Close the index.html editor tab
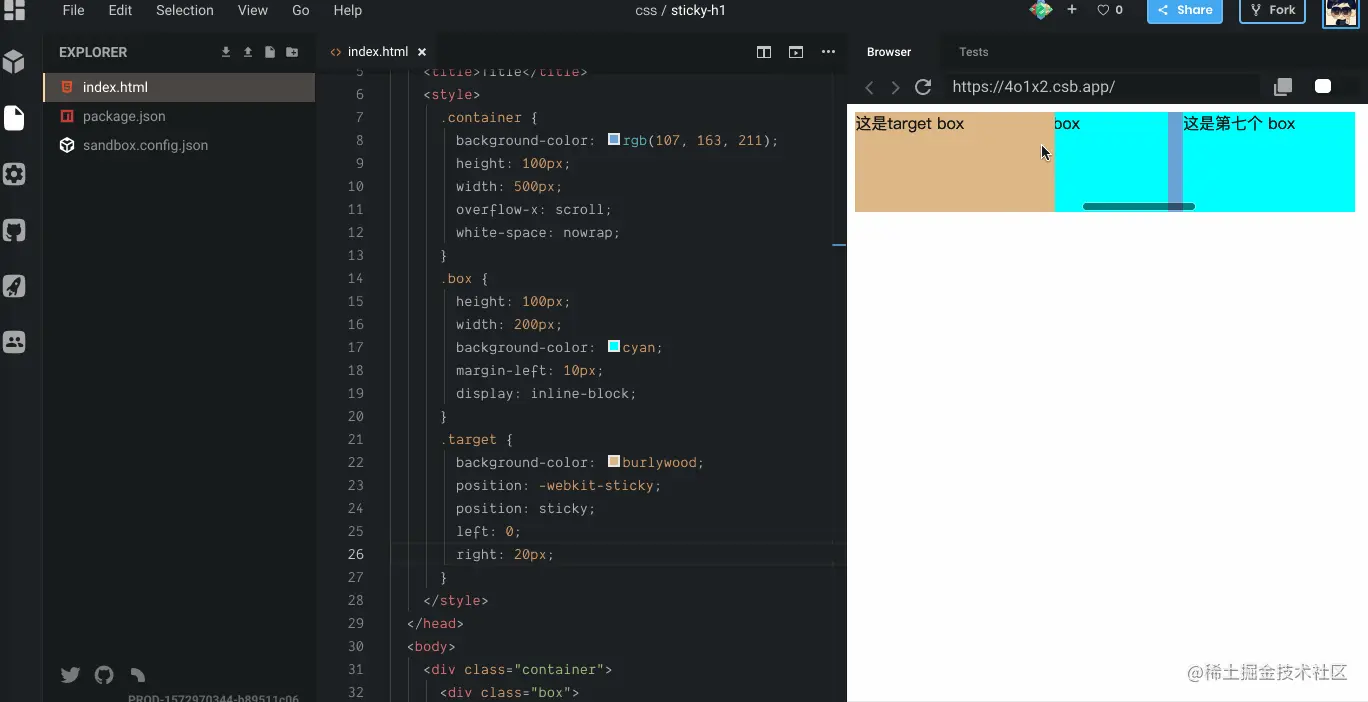Image resolution: width=1368 pixels, height=702 pixels. (422, 52)
